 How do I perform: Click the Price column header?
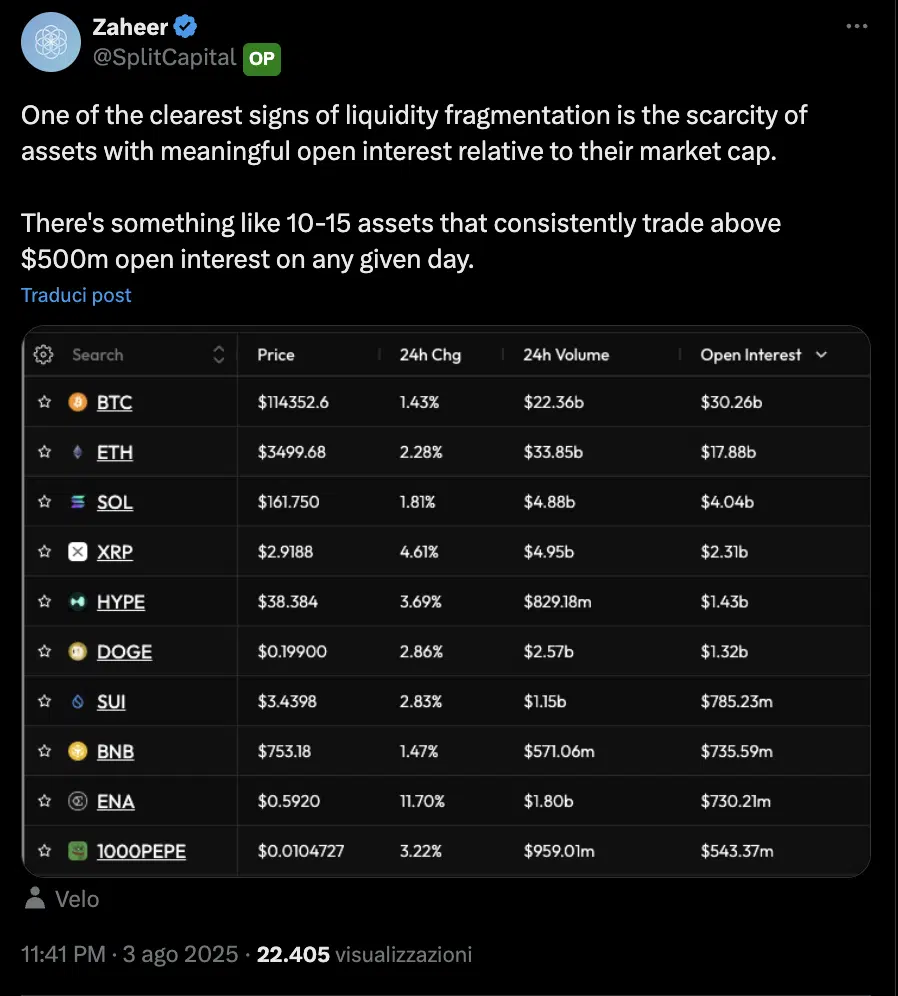click(276, 355)
